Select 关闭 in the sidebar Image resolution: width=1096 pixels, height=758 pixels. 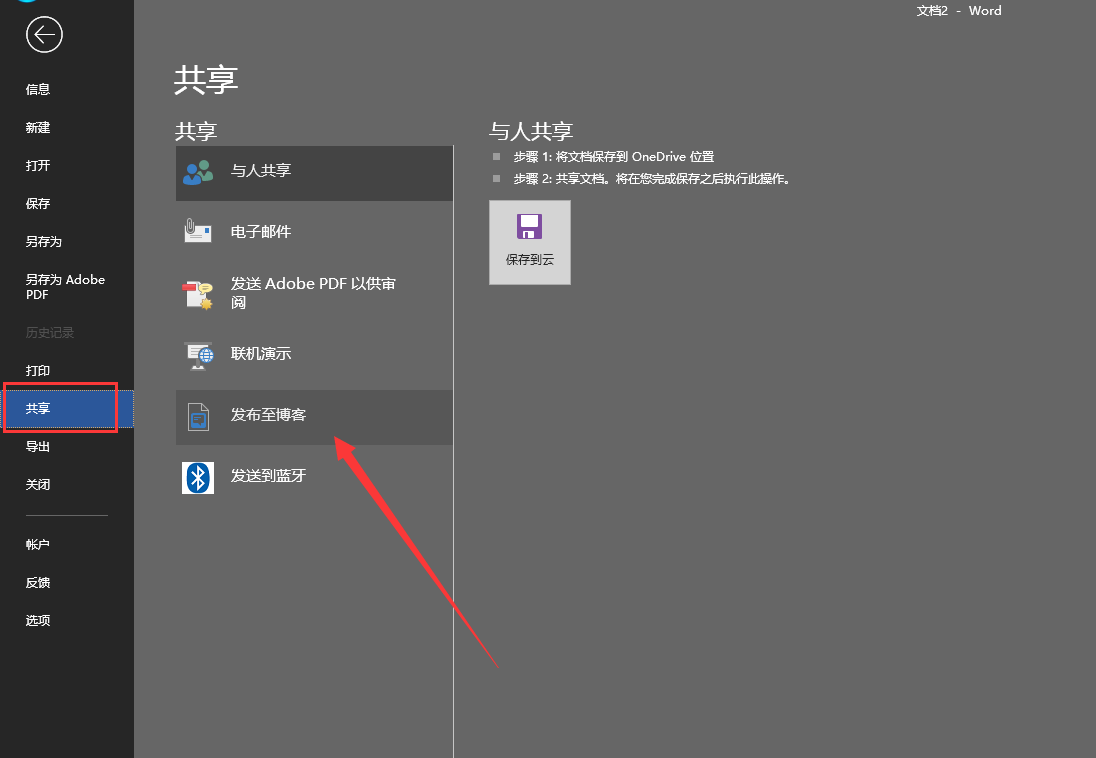click(x=38, y=484)
